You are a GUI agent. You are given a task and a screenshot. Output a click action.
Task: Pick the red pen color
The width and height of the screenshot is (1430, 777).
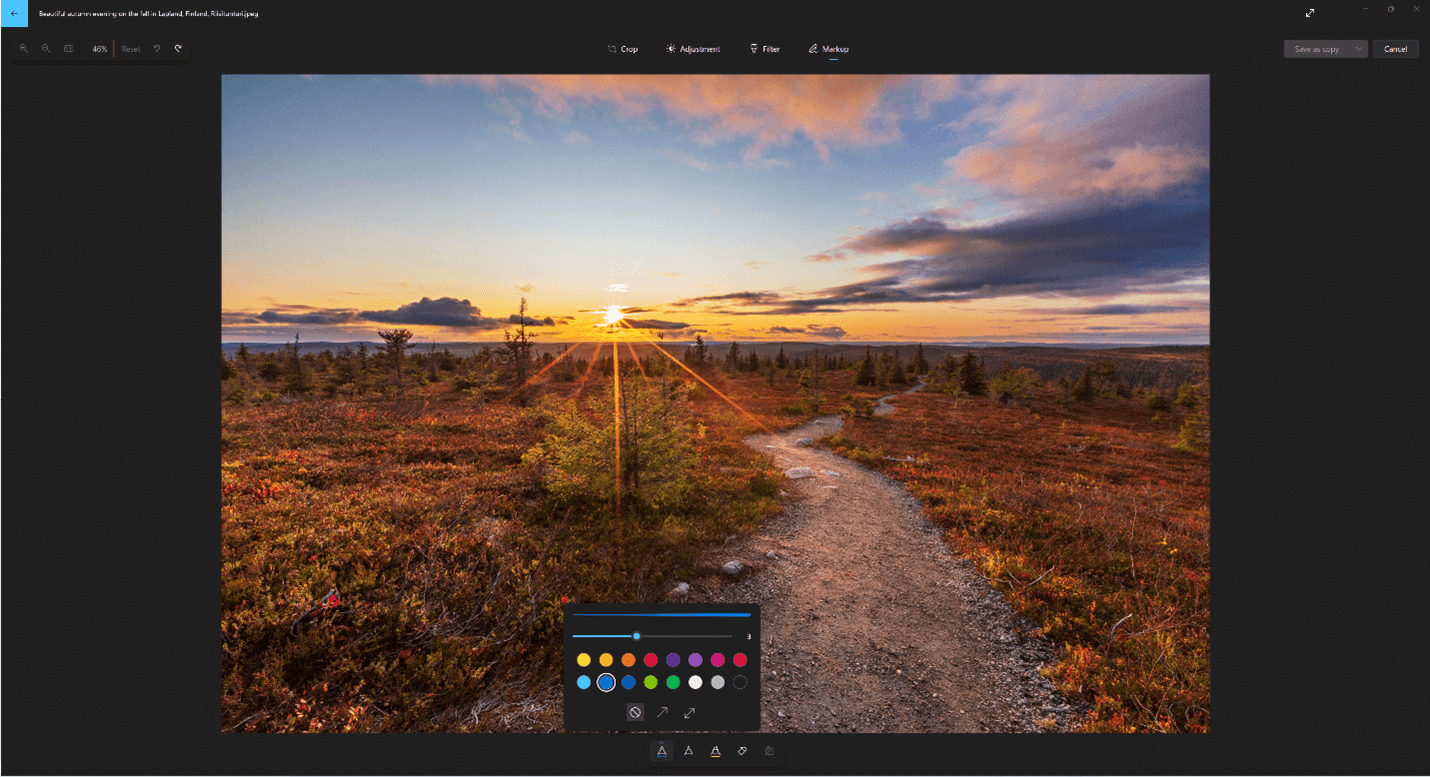pyautogui.click(x=651, y=660)
